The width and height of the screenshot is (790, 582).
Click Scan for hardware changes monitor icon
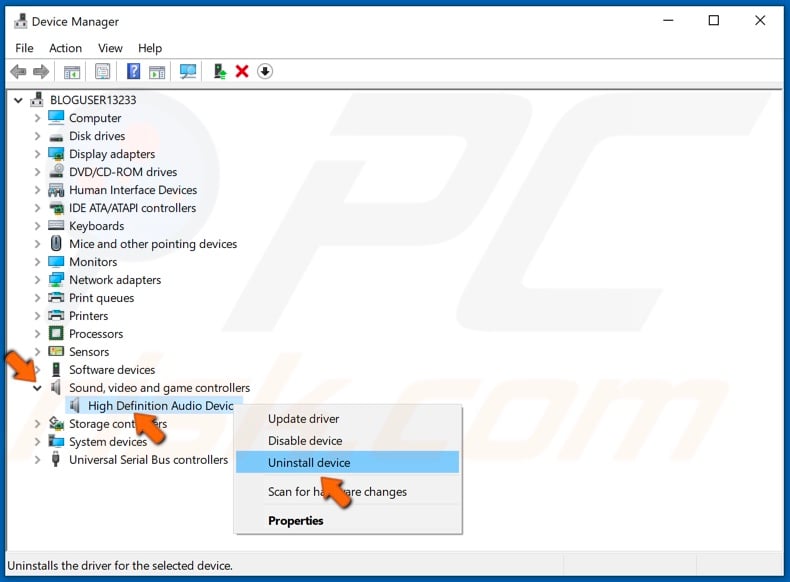(188, 72)
